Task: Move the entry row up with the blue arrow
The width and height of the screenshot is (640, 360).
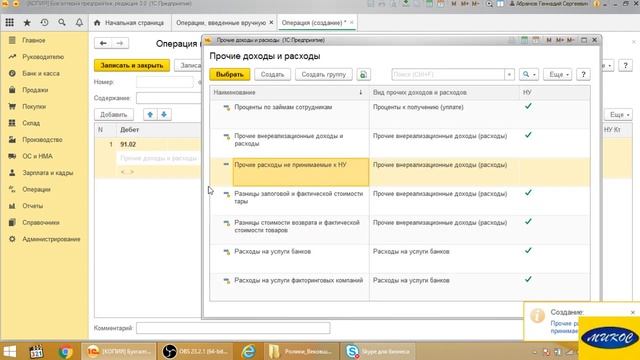Action: tap(150, 115)
